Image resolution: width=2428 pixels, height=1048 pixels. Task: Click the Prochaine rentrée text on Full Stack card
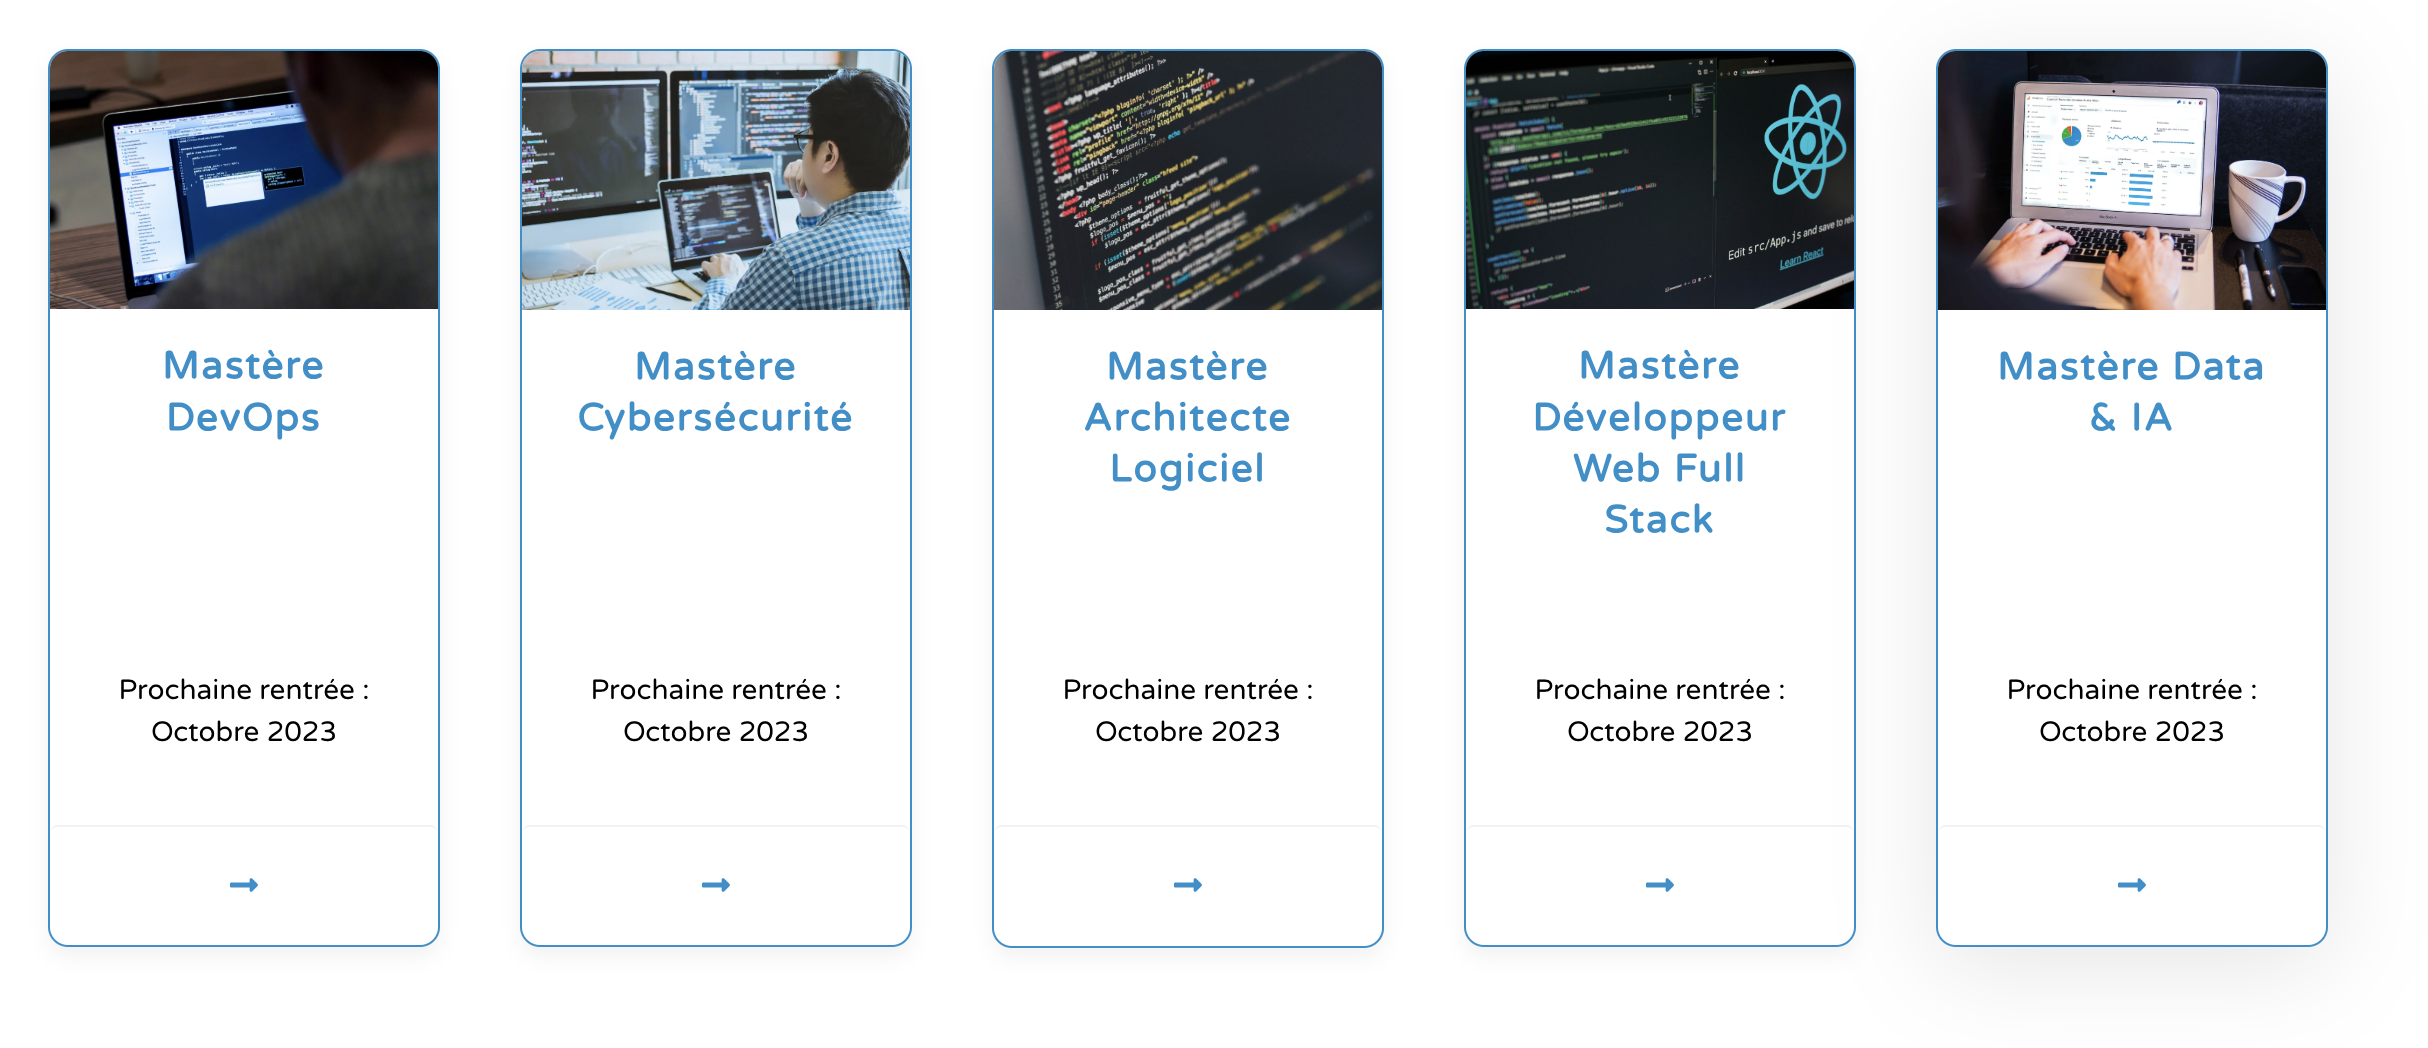point(1660,690)
